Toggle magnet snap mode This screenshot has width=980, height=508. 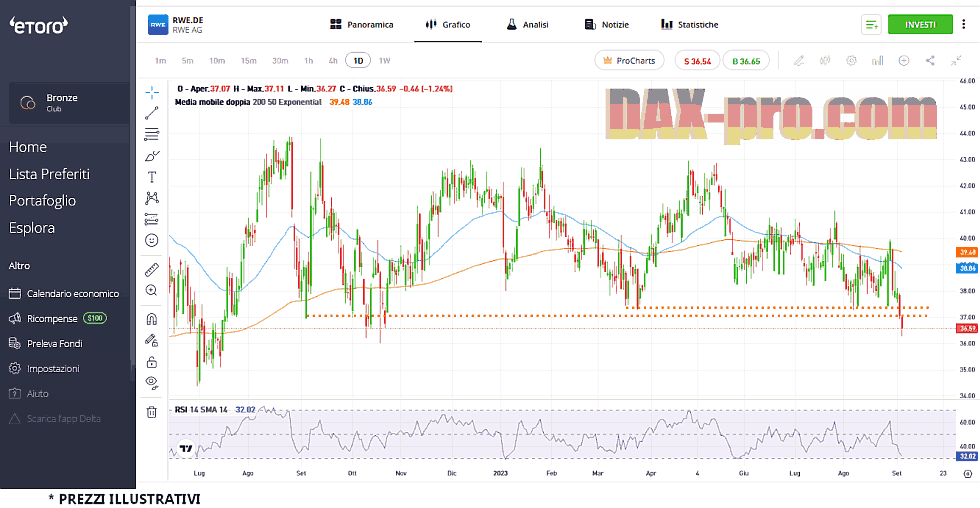pyautogui.click(x=152, y=319)
